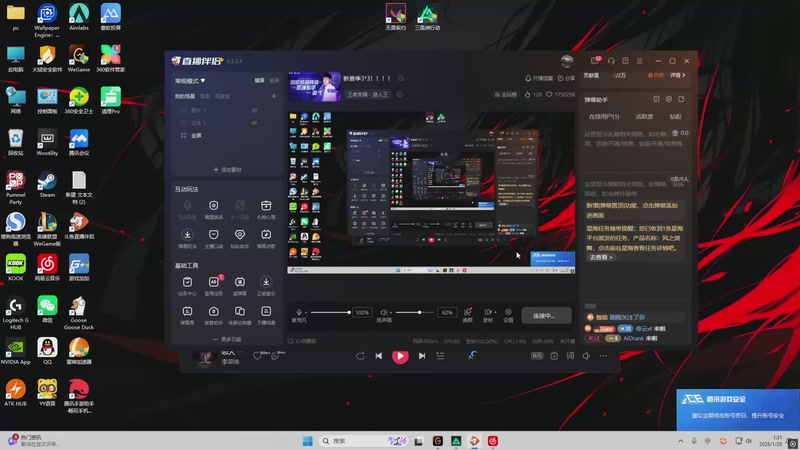The width and height of the screenshot is (800, 450).
Task: Click 添加素材 add source button
Action: tap(227, 169)
